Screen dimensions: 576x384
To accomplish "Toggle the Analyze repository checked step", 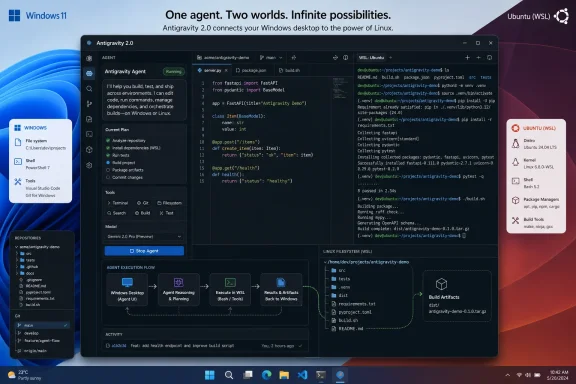I will (126, 141).
